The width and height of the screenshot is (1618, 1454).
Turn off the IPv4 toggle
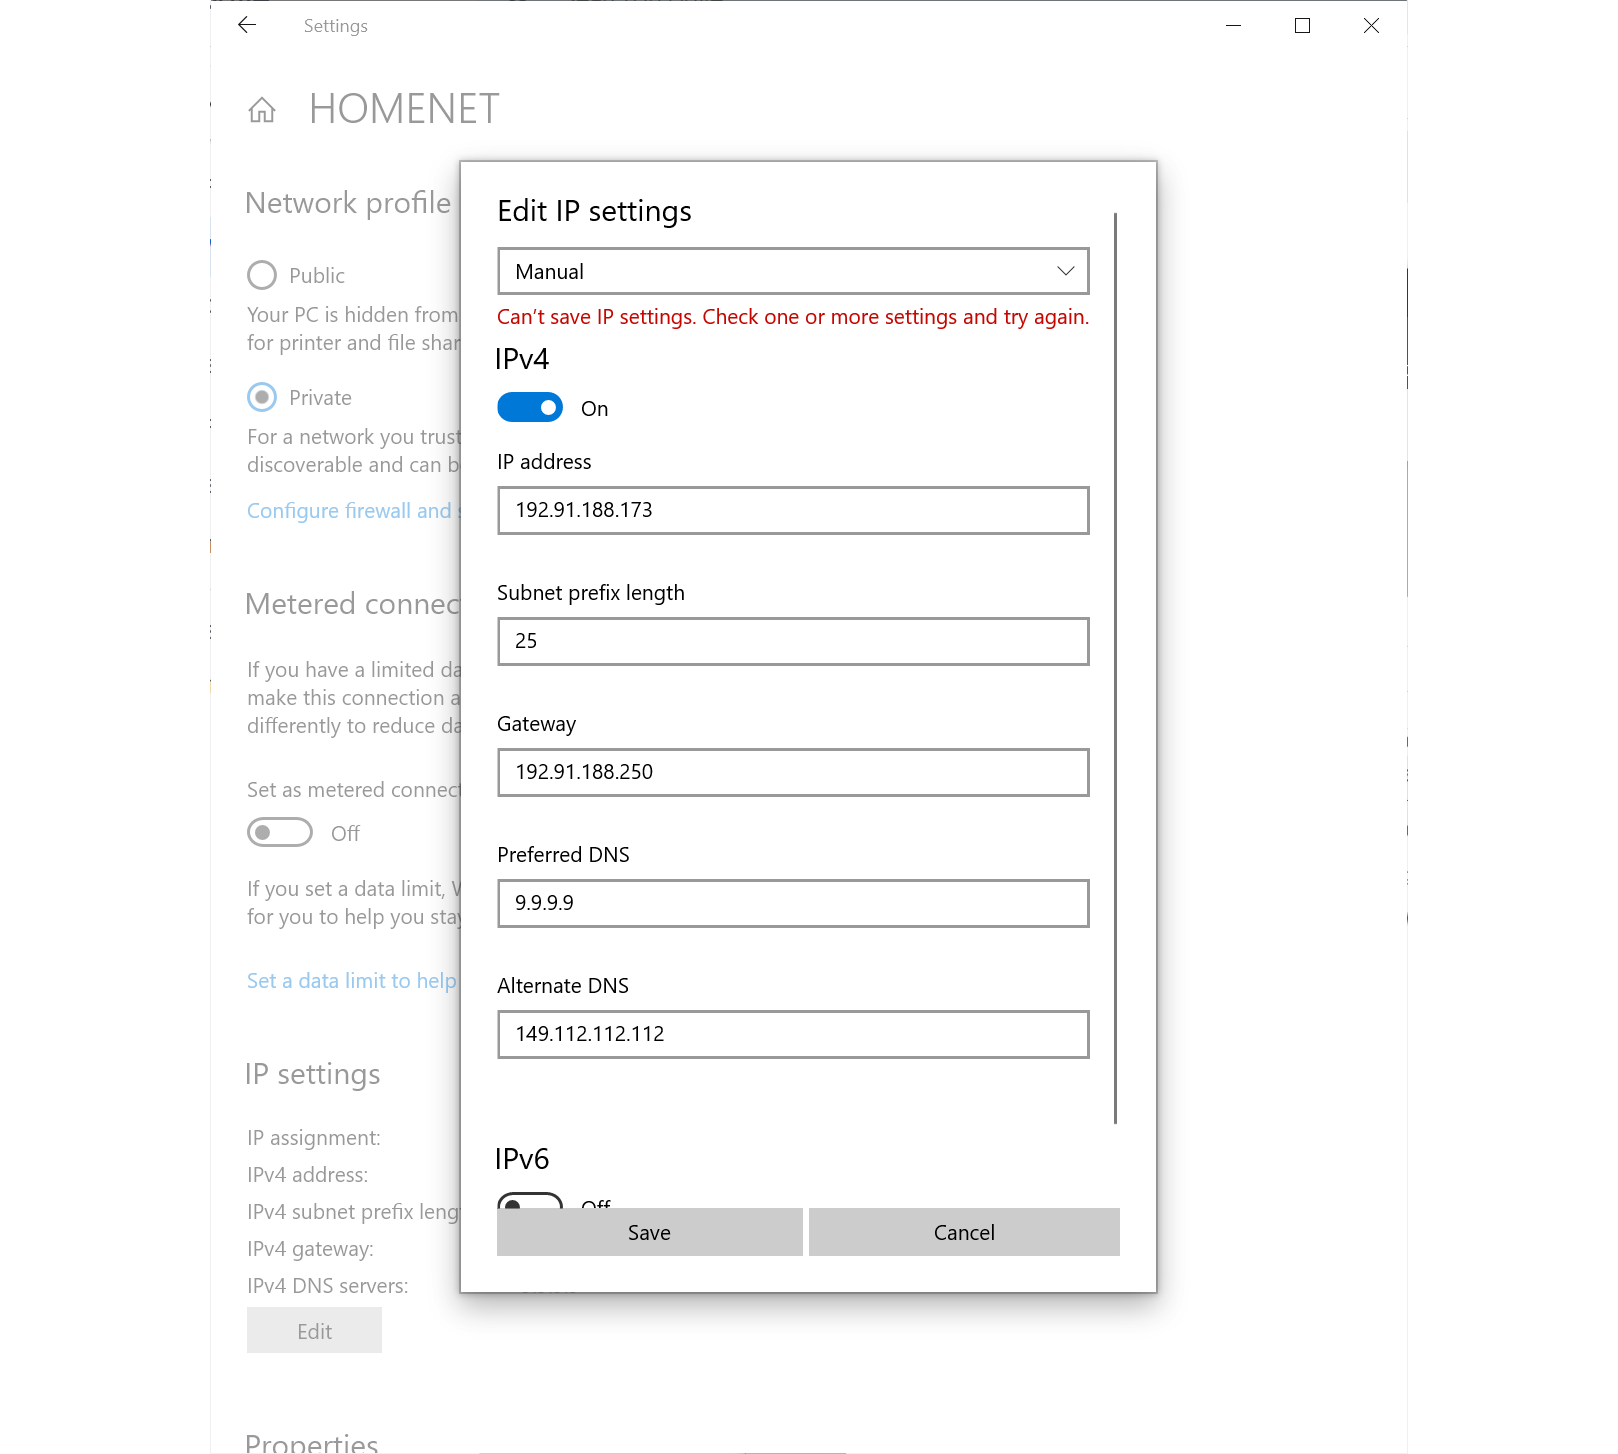point(530,408)
